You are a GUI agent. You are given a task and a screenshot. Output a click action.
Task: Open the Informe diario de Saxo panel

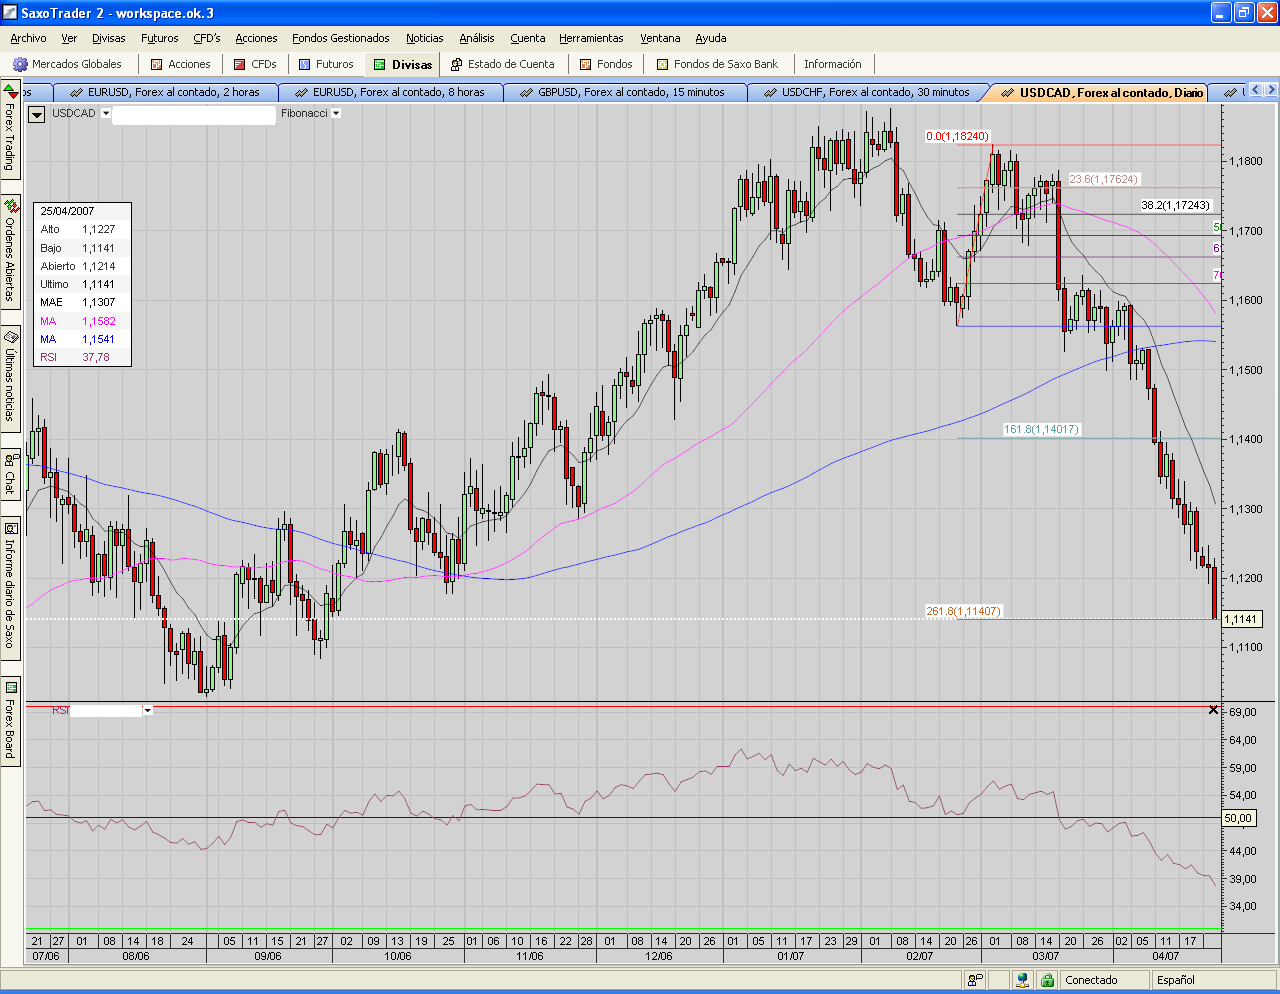pos(10,587)
